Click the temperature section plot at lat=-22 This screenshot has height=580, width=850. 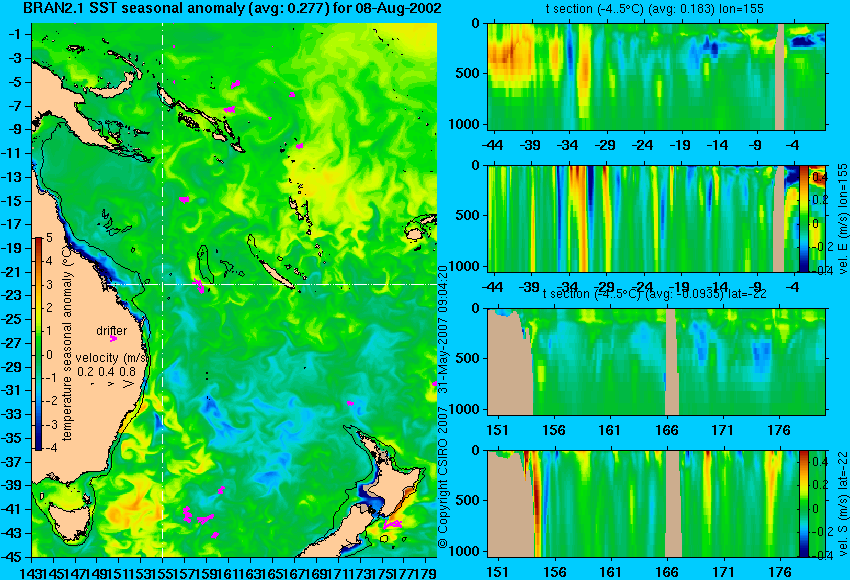(x=657, y=362)
